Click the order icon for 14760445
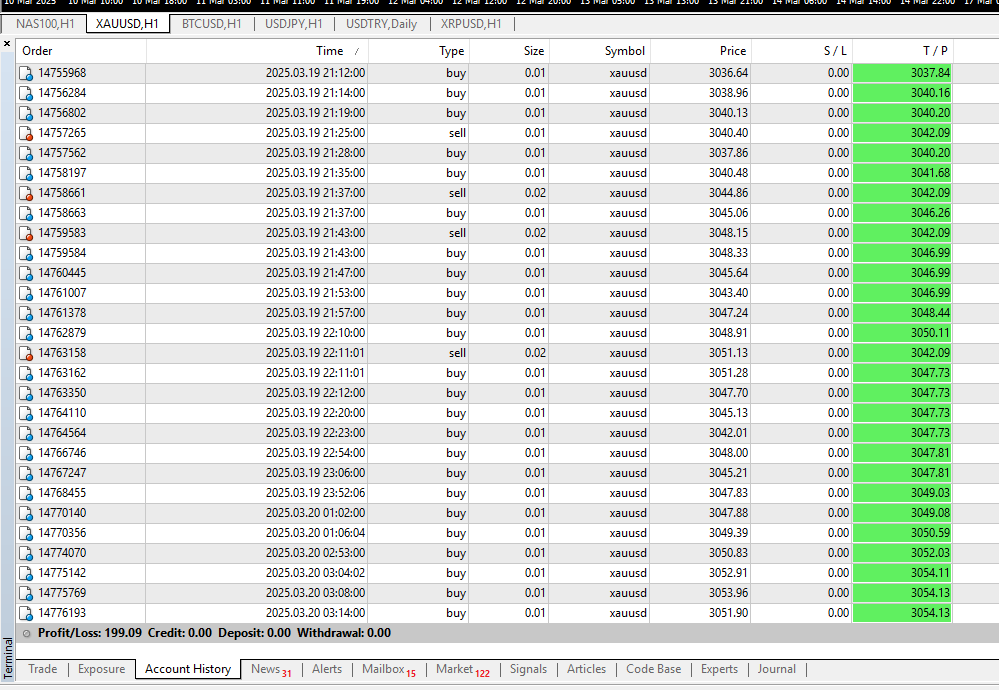This screenshot has height=690, width=999. (26, 273)
